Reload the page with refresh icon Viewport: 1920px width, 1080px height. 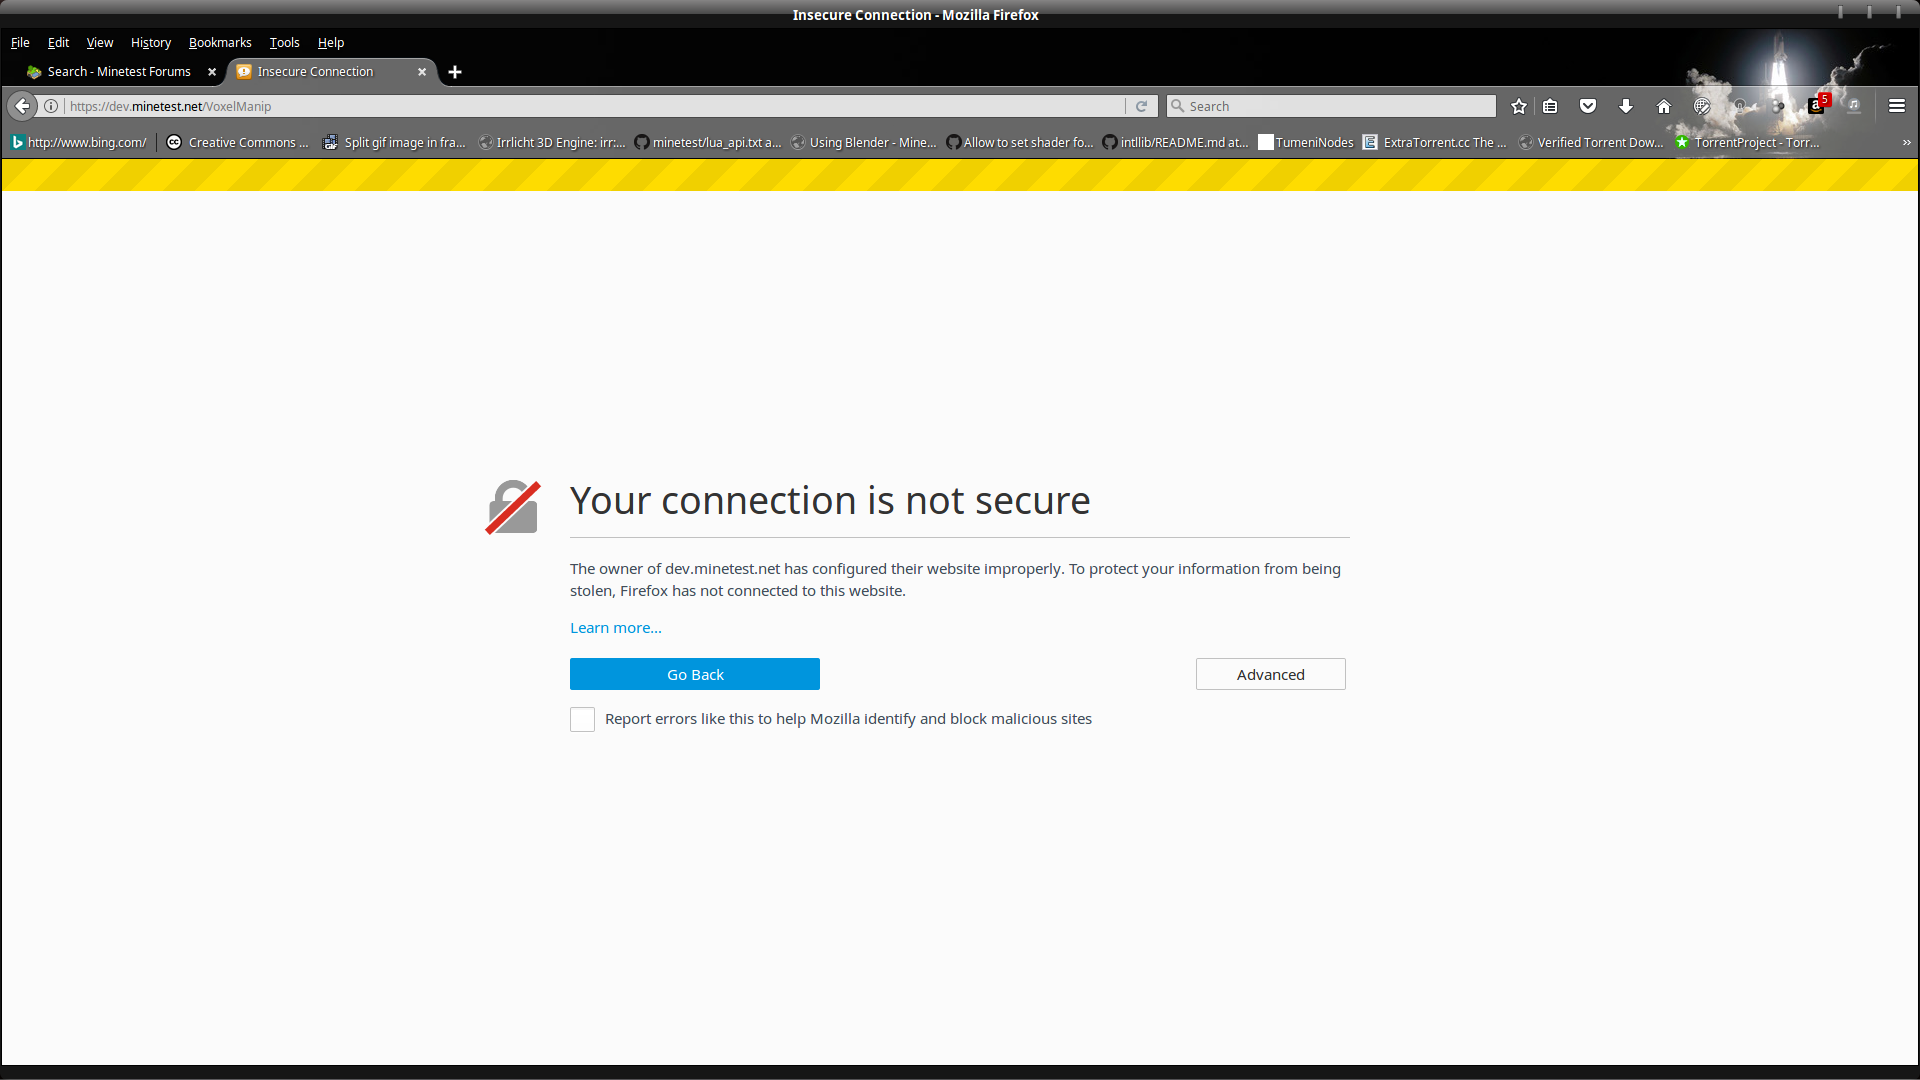(x=1141, y=106)
